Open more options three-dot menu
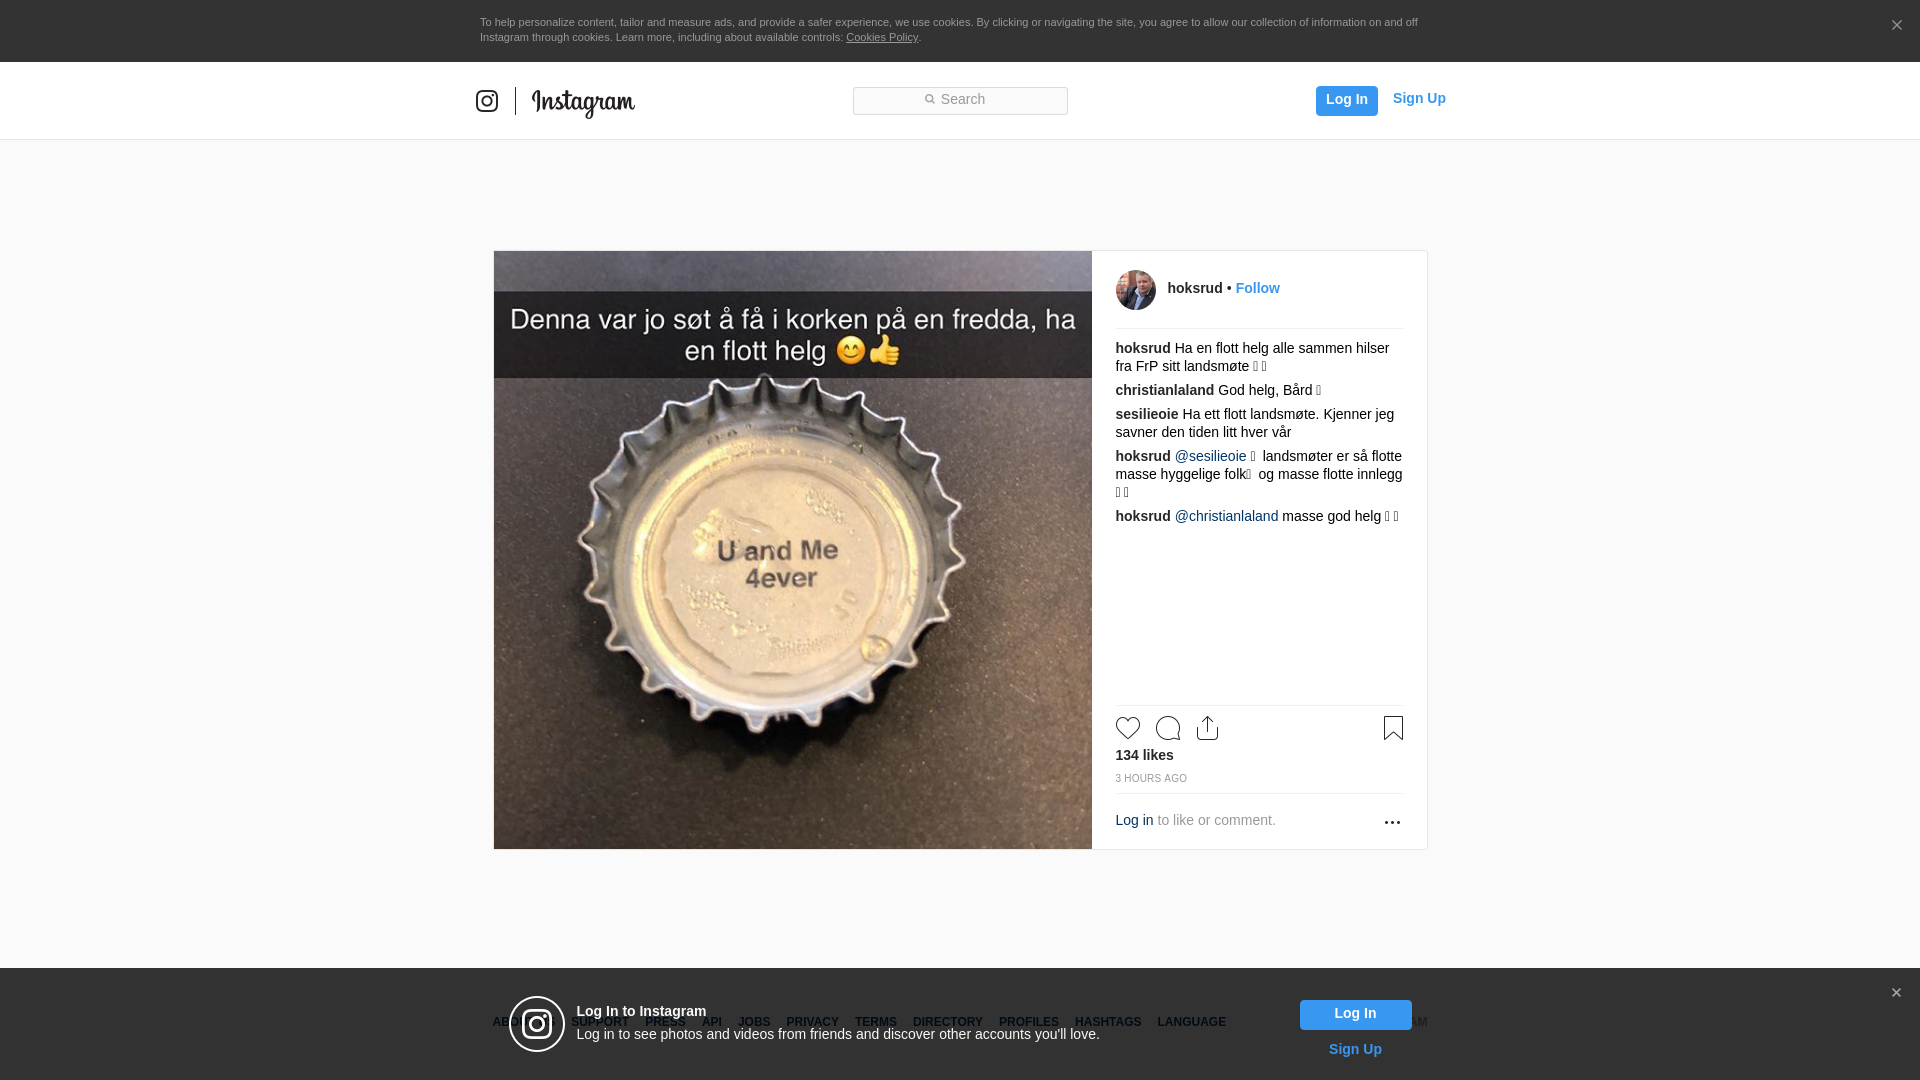This screenshot has width=1920, height=1080. (x=1392, y=822)
